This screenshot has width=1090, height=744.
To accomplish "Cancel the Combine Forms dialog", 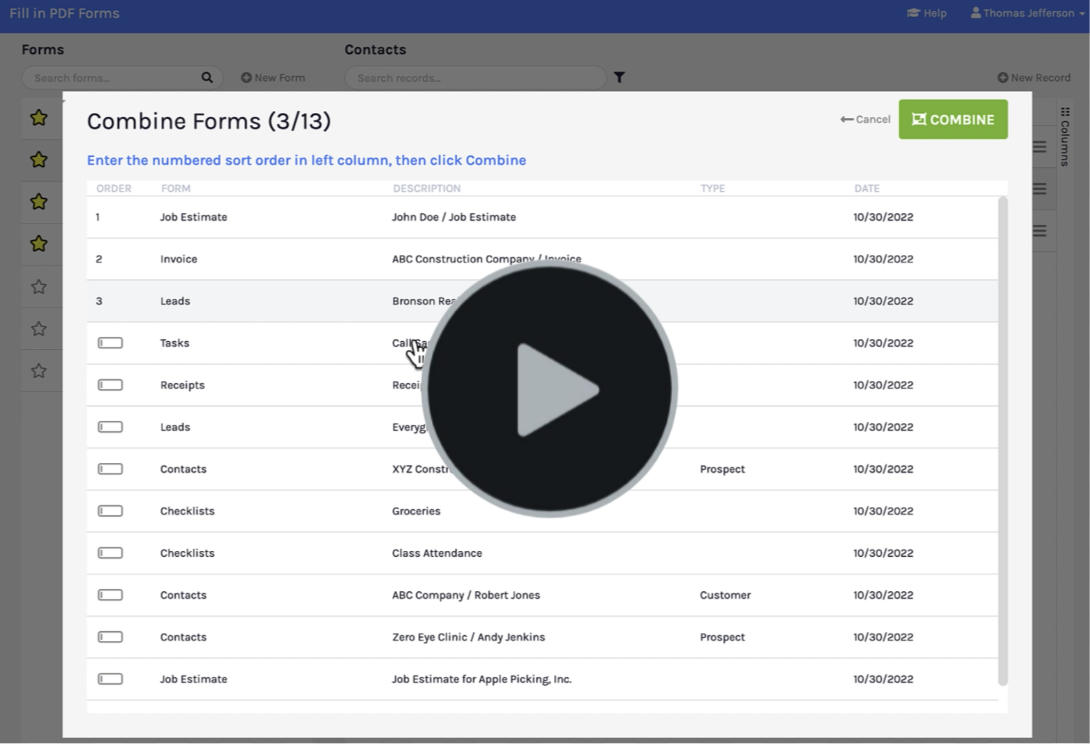I will point(865,119).
